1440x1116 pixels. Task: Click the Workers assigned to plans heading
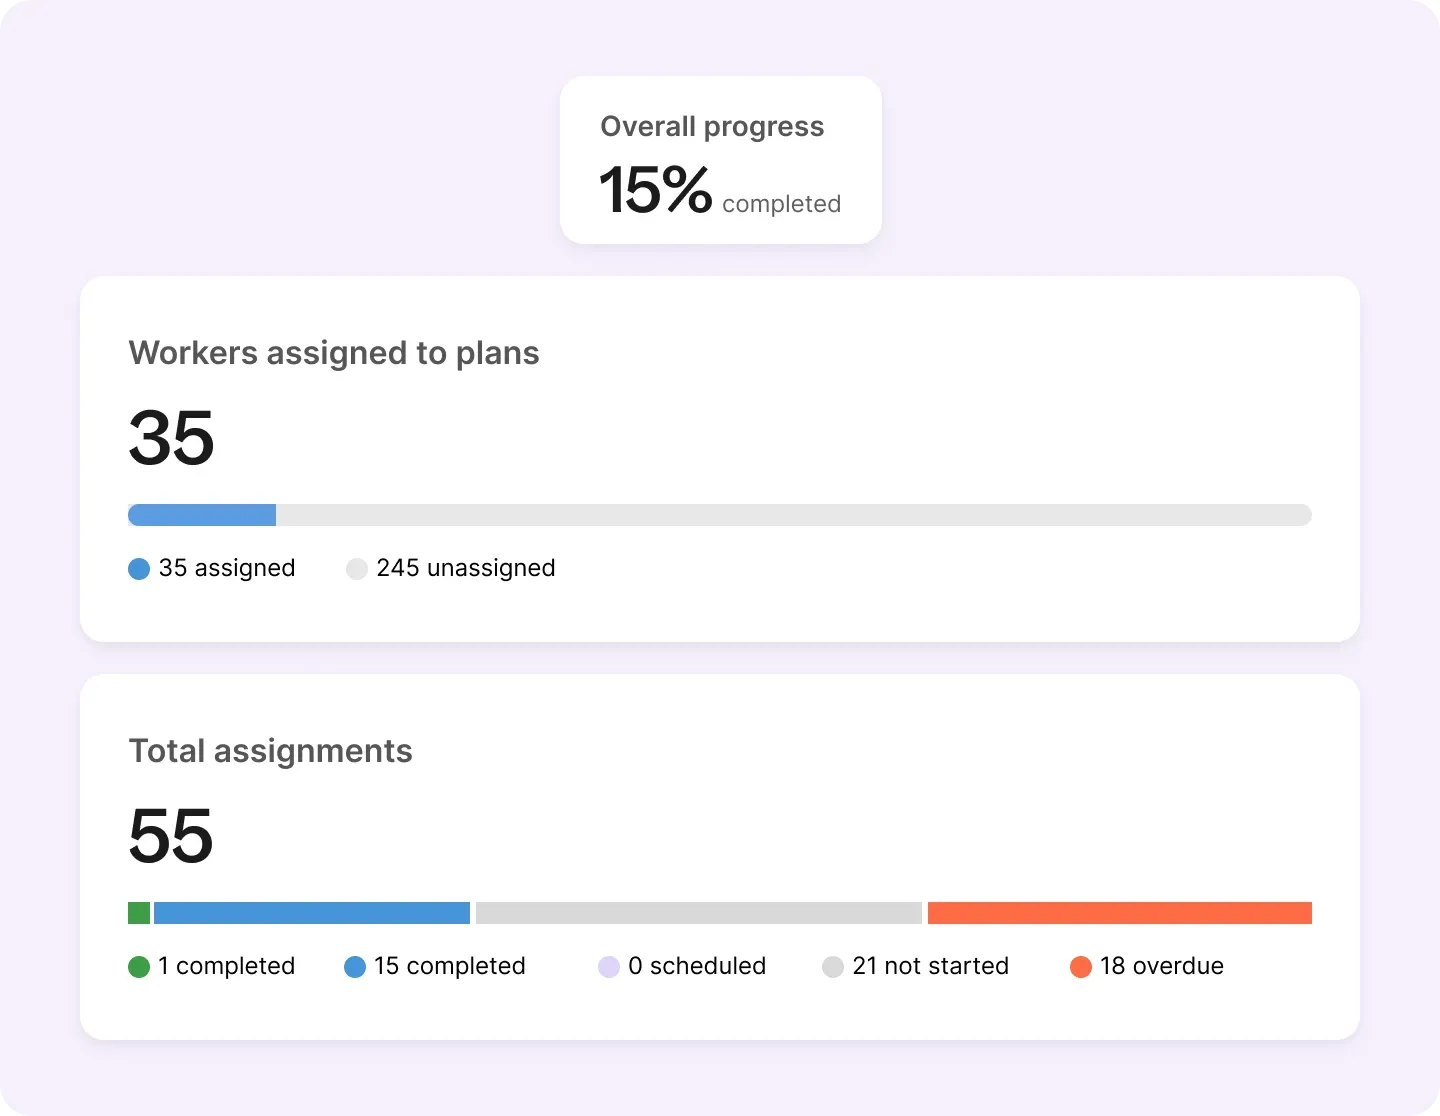pyautogui.click(x=334, y=353)
